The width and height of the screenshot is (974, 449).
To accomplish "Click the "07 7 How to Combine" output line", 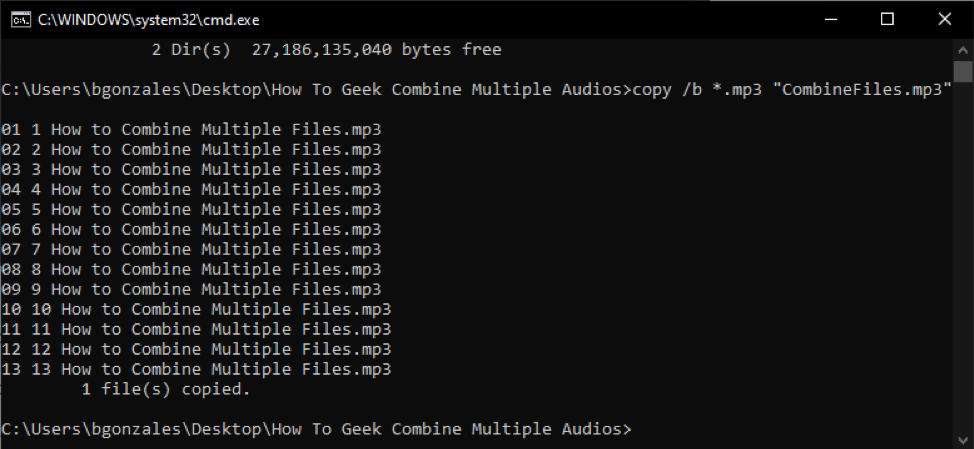I will click(191, 250).
